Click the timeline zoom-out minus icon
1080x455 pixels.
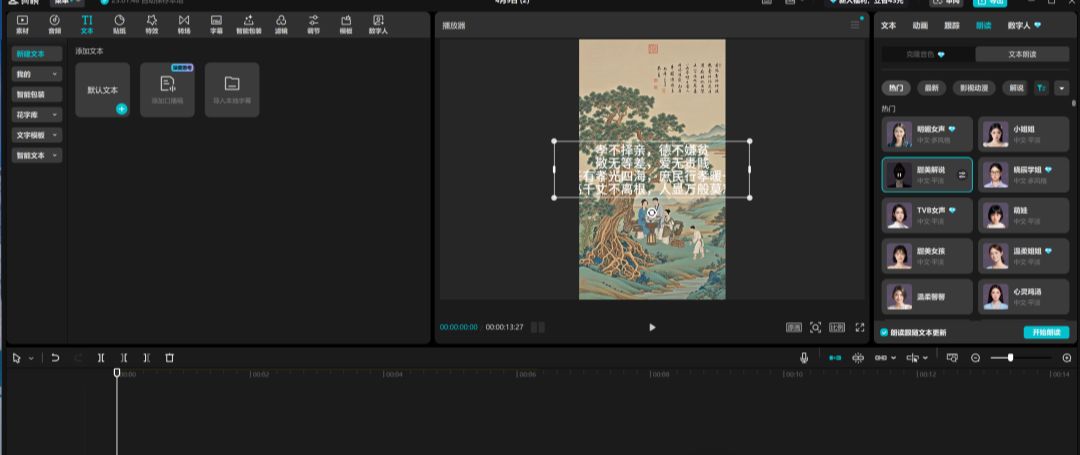(975, 358)
